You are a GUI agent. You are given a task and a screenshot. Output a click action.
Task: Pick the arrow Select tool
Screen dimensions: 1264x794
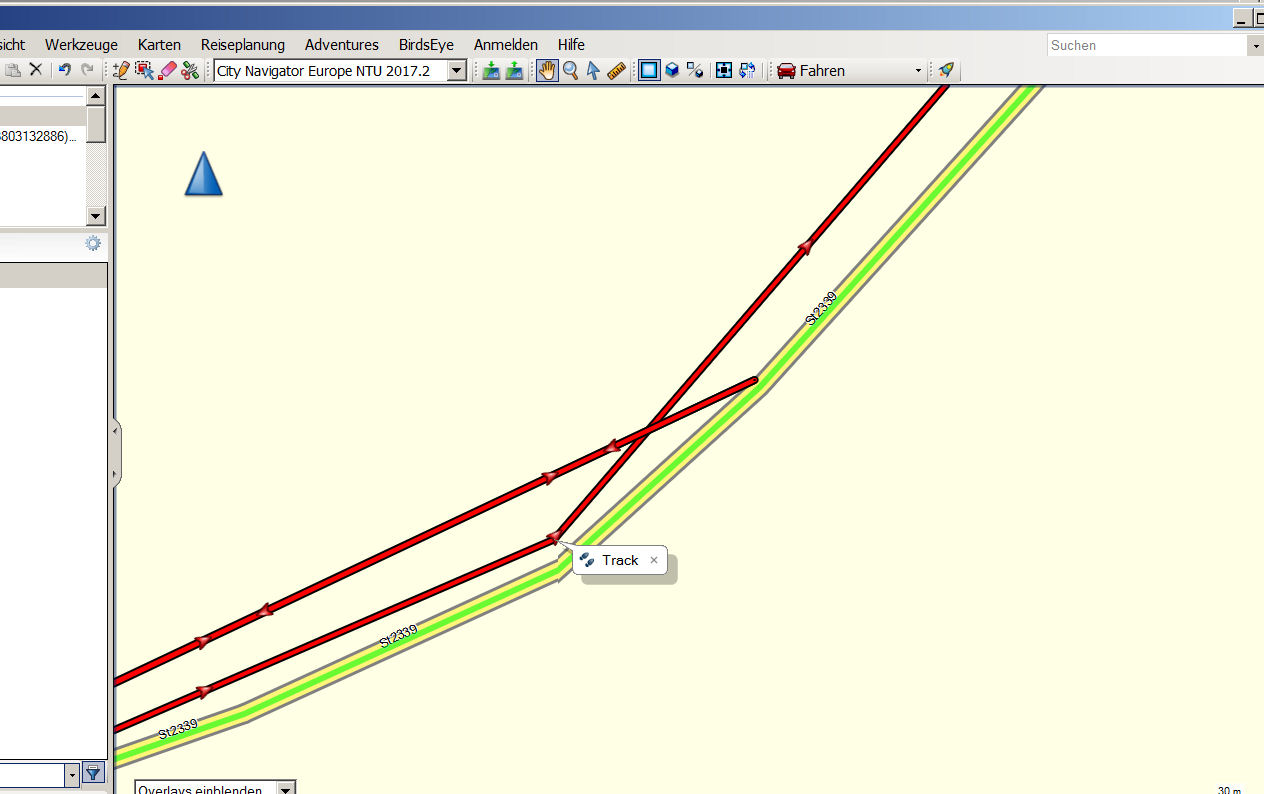coord(593,70)
